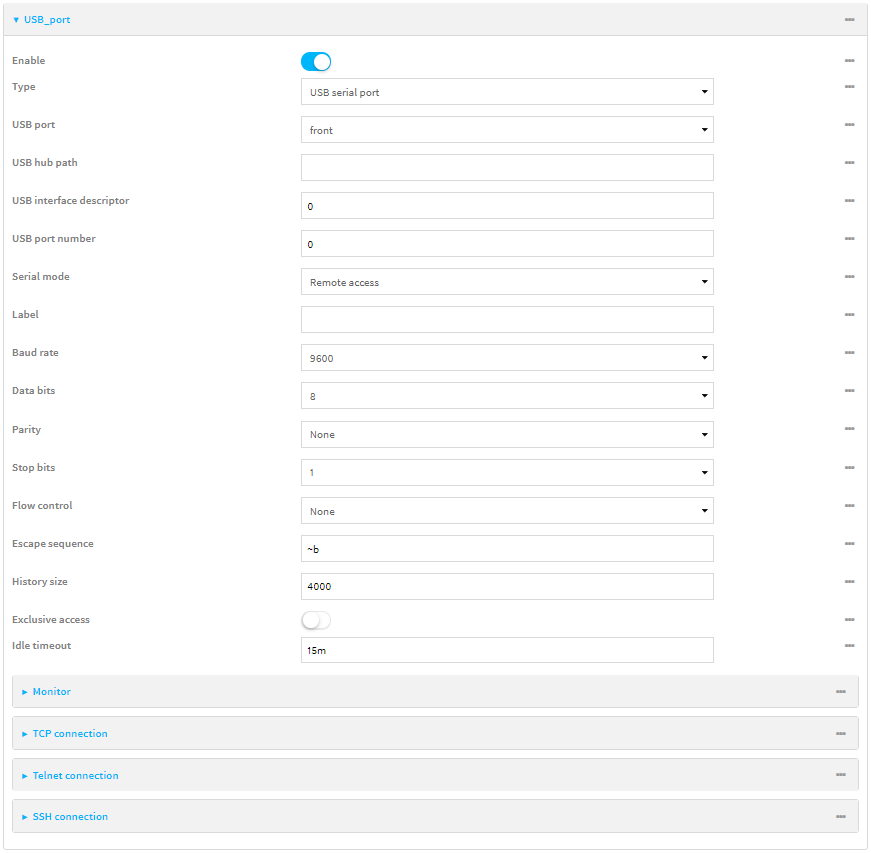Open options icon beside Escape sequence field
This screenshot has width=871, height=853.
pyautogui.click(x=849, y=544)
